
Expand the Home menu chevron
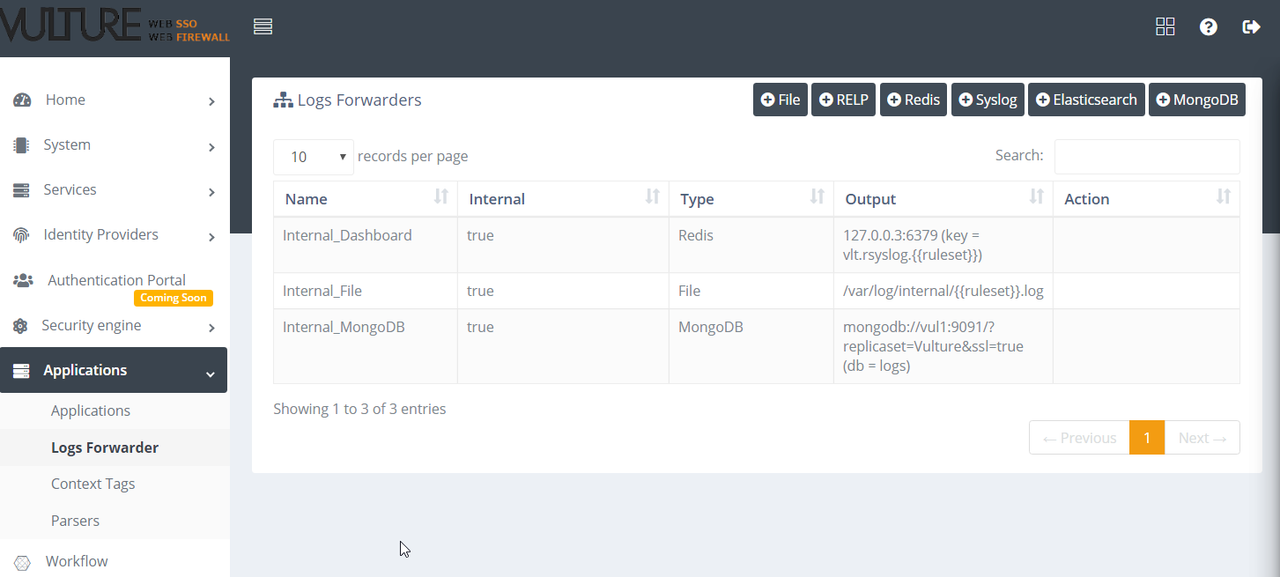pos(211,101)
